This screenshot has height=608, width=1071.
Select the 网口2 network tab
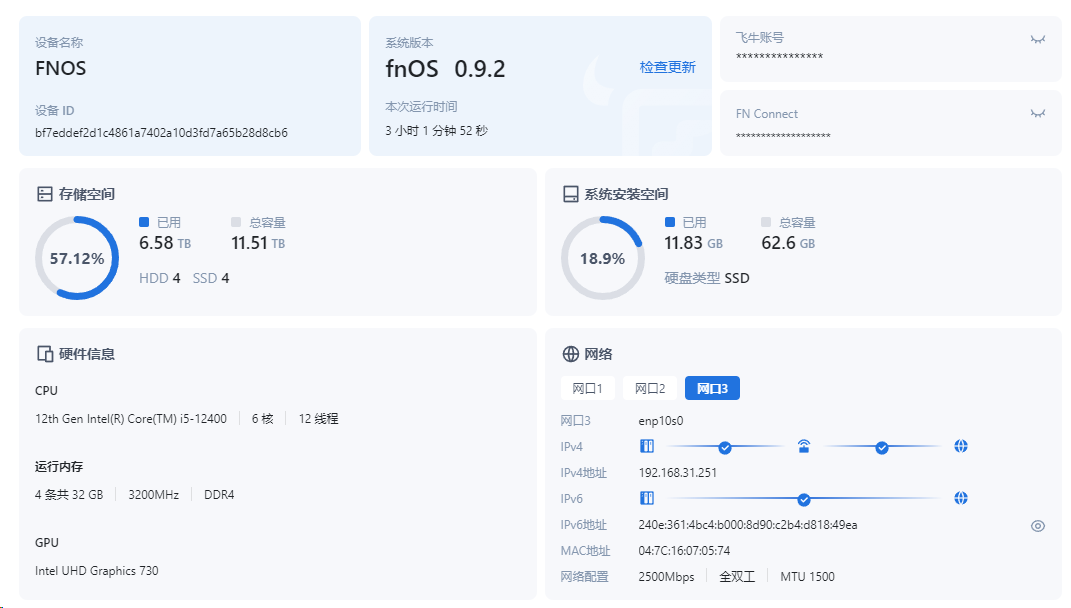point(650,388)
